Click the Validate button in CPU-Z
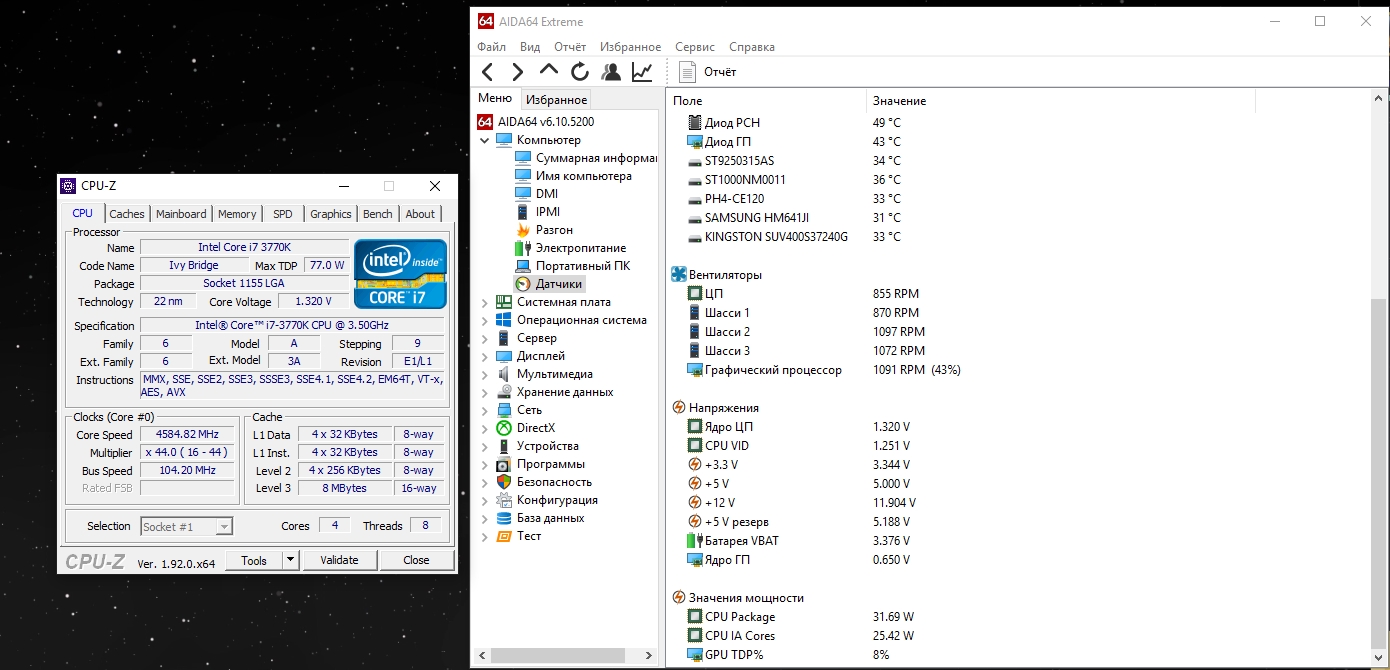The height and width of the screenshot is (670, 1390). click(x=339, y=560)
